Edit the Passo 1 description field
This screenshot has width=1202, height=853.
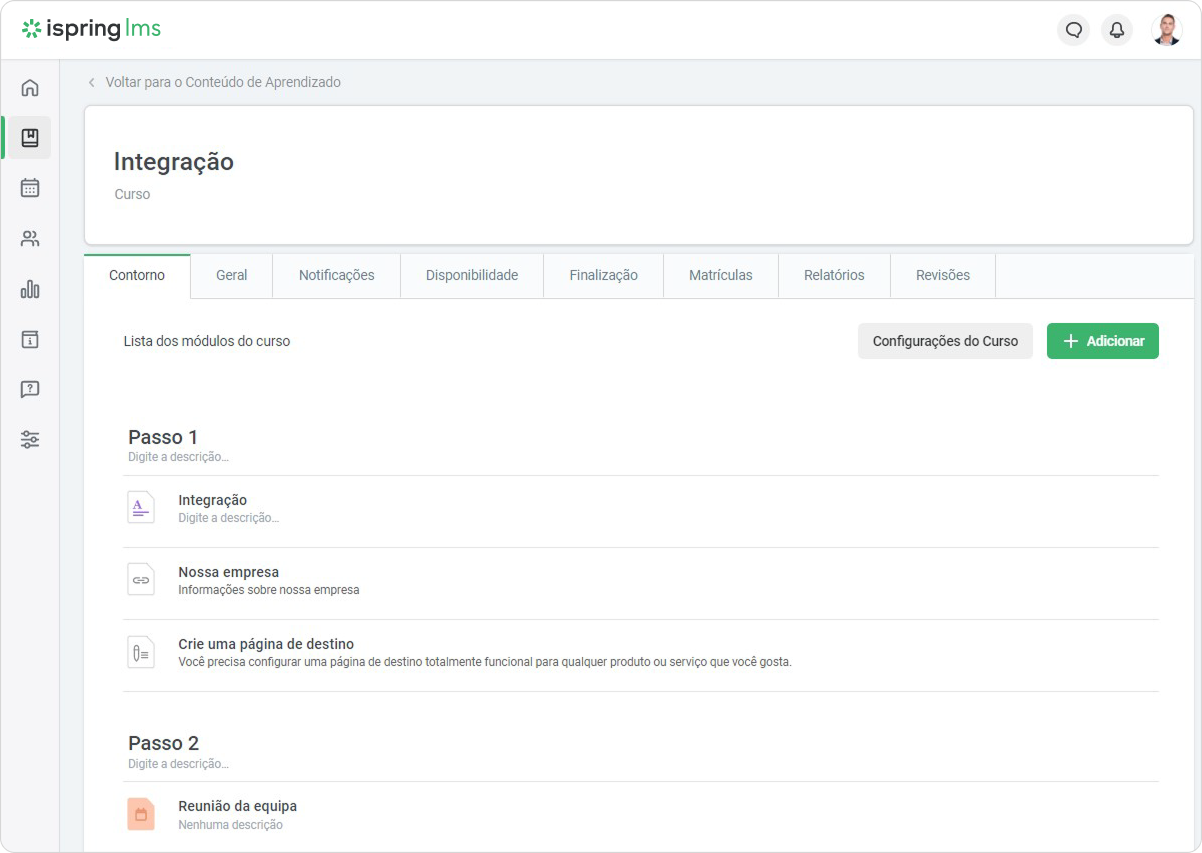click(x=178, y=457)
